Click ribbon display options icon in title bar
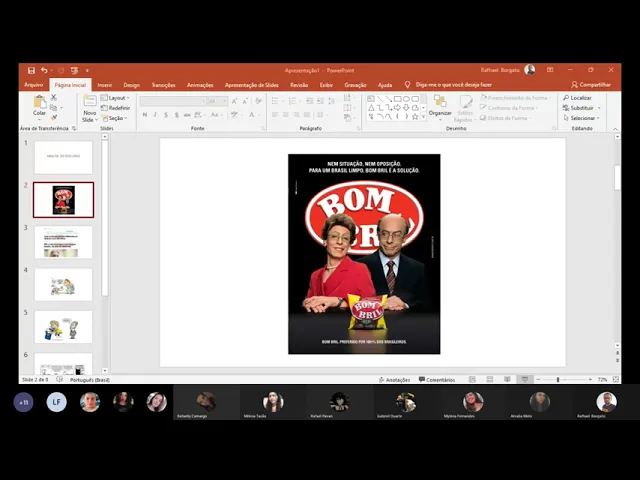 click(x=550, y=70)
